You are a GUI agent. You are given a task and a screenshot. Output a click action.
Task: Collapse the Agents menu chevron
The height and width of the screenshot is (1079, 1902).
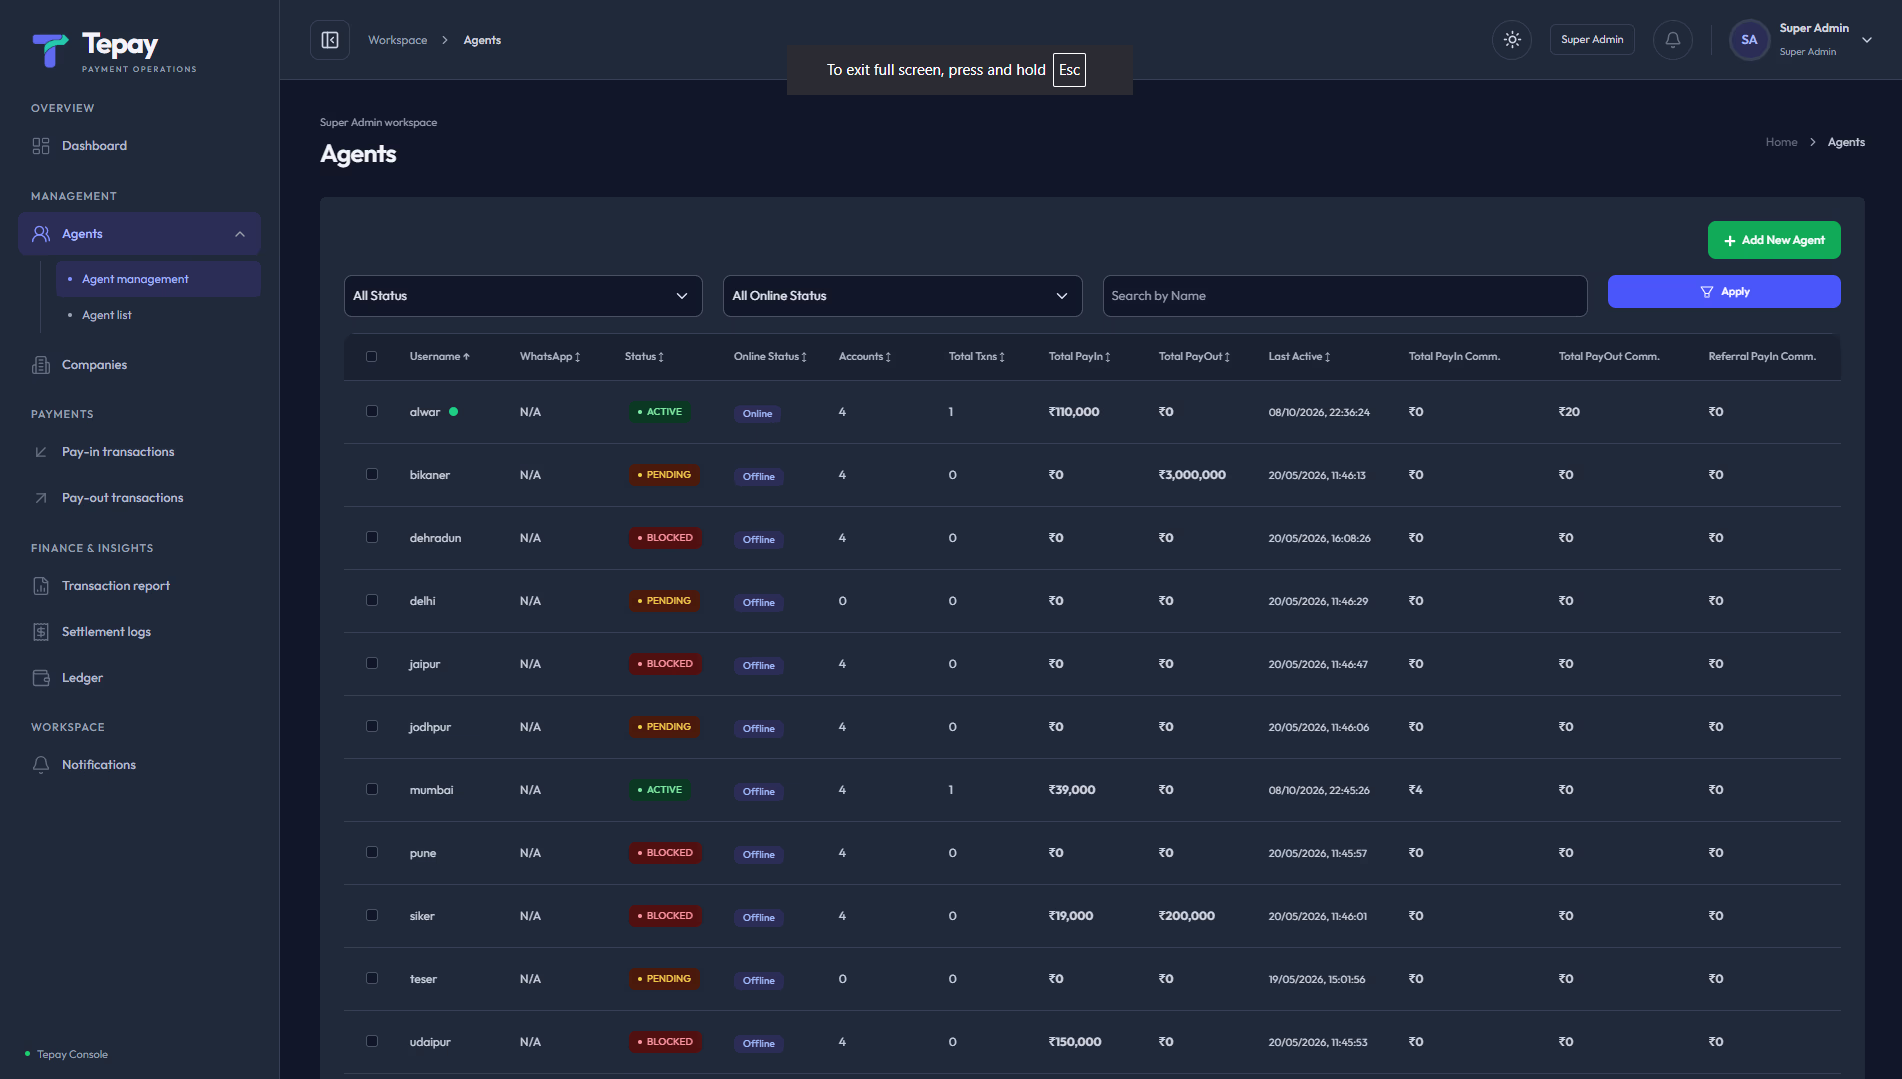pyautogui.click(x=240, y=234)
